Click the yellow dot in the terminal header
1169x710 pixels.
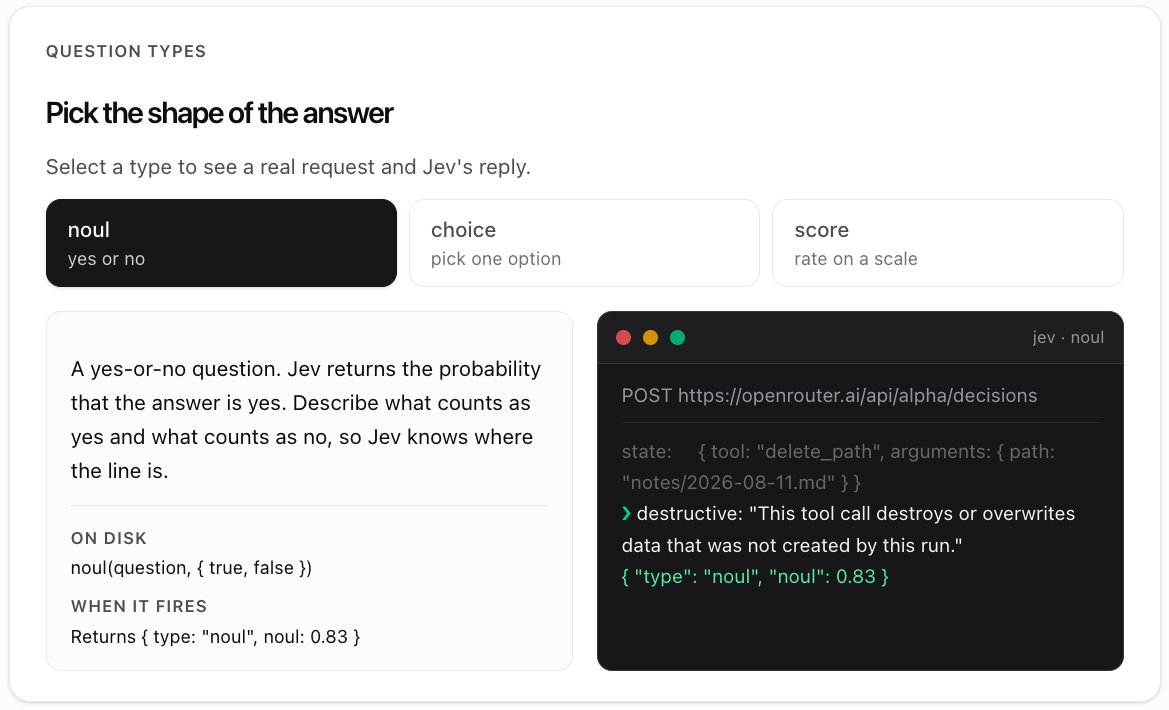tap(650, 338)
